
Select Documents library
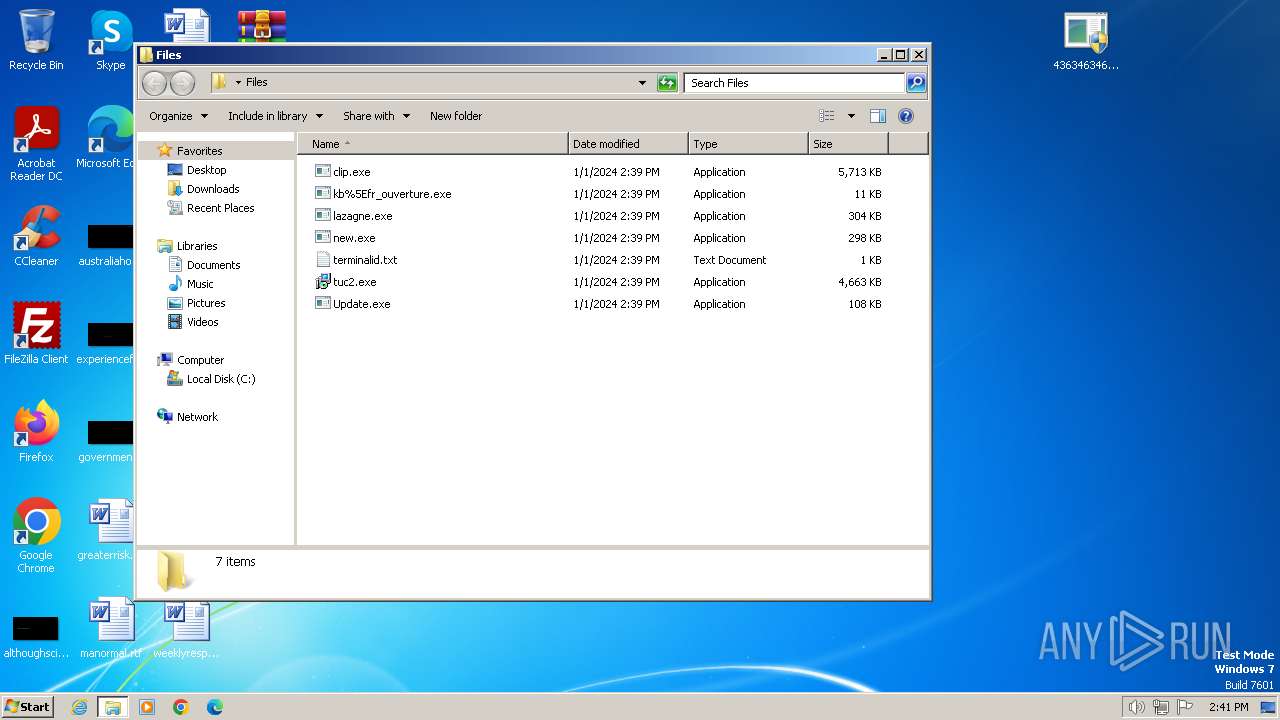[x=213, y=265]
